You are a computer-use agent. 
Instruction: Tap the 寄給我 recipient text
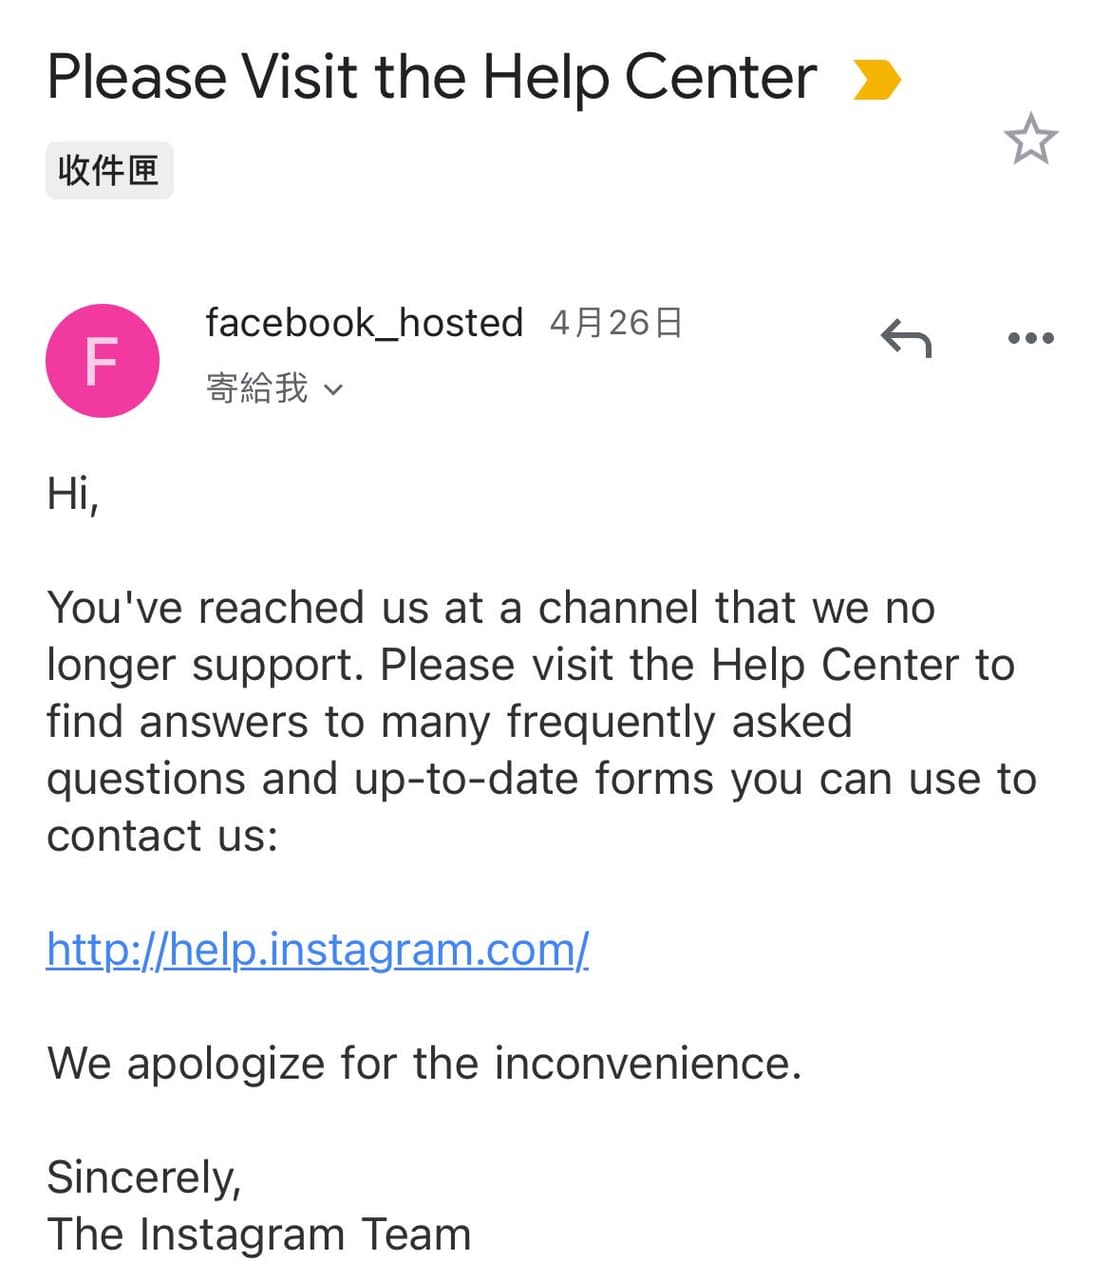point(257,388)
